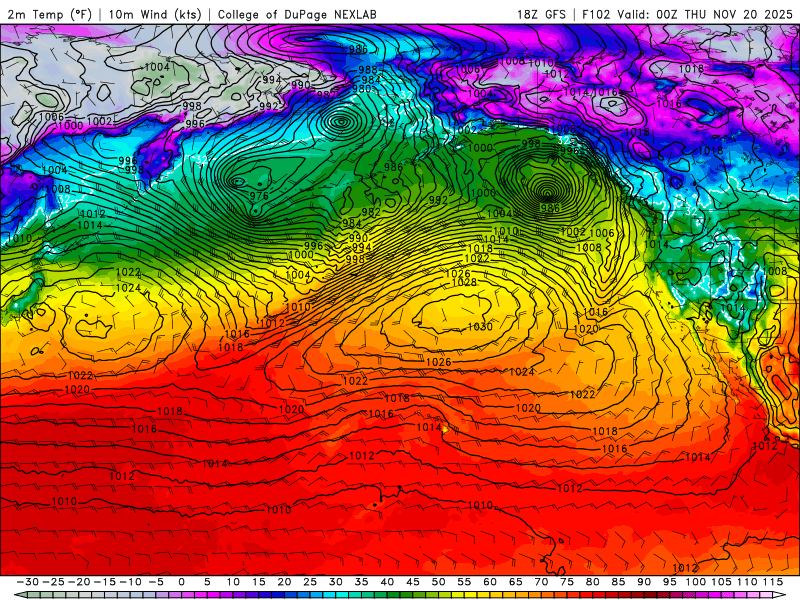
Task: Click the 110 value on the temperature legend
Action: [x=747, y=582]
